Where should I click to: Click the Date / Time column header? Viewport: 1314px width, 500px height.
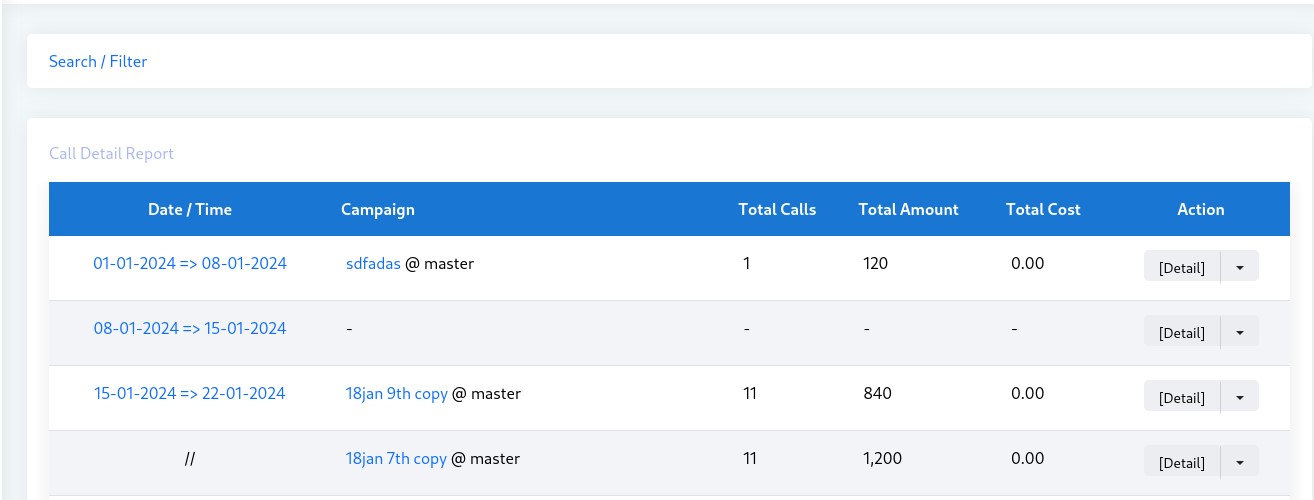tap(190, 209)
